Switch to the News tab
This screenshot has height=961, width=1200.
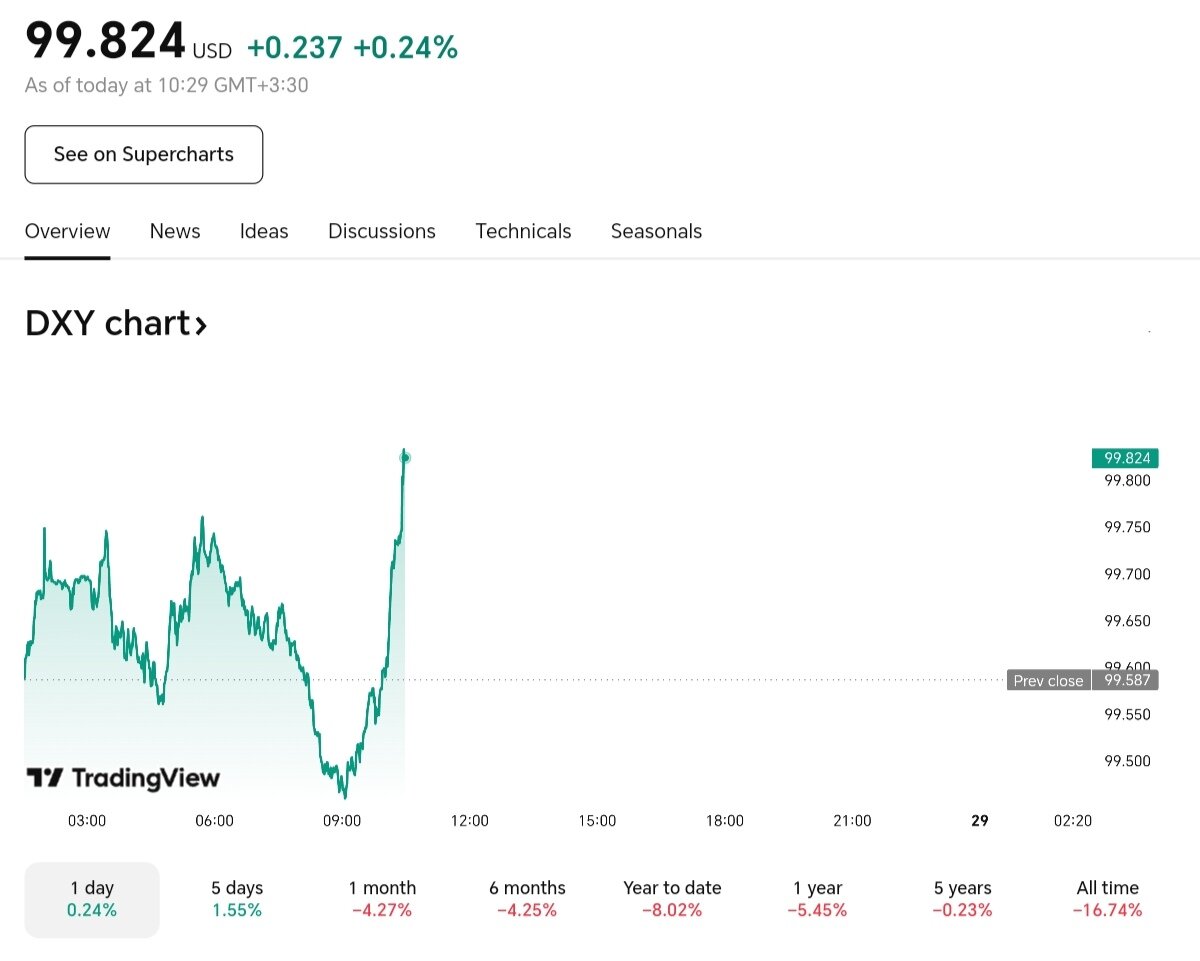(x=175, y=231)
